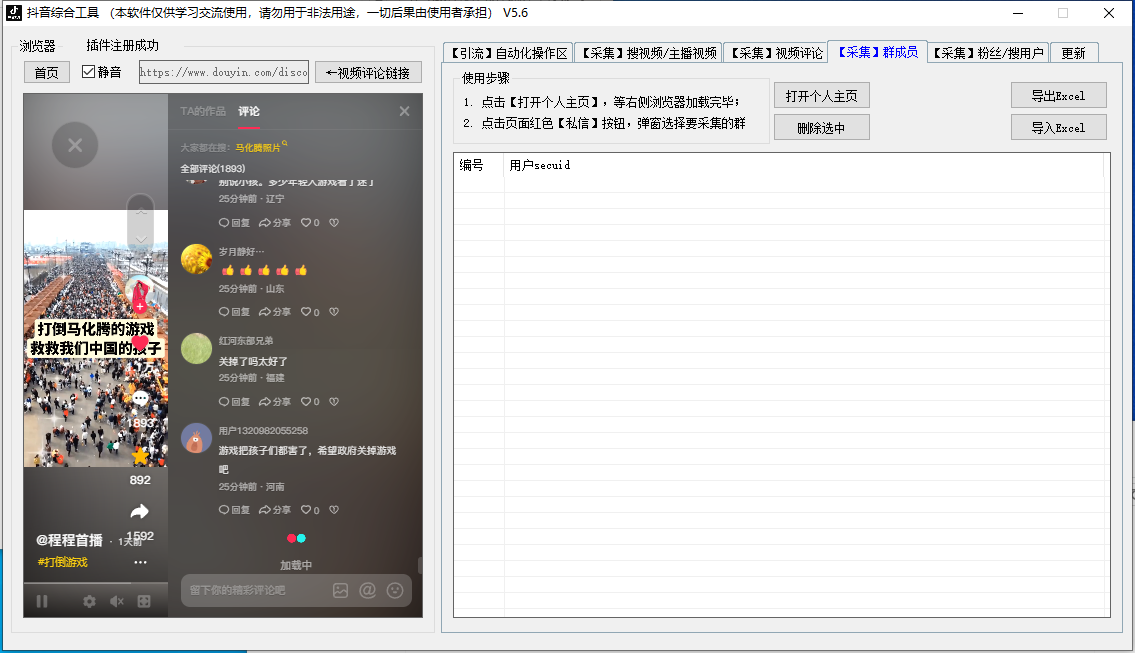Switch to 【采集】视频评论 tab
1135x653 pixels.
tap(776, 53)
